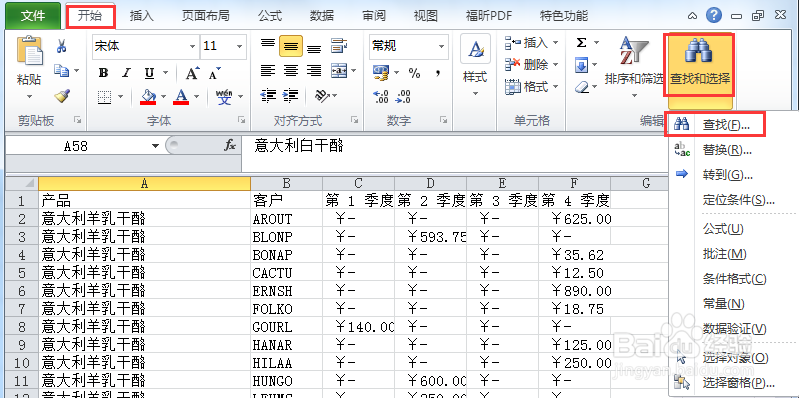Viewport: 799px width, 398px height.
Task: Click the wrap text icon
Action: (339, 46)
